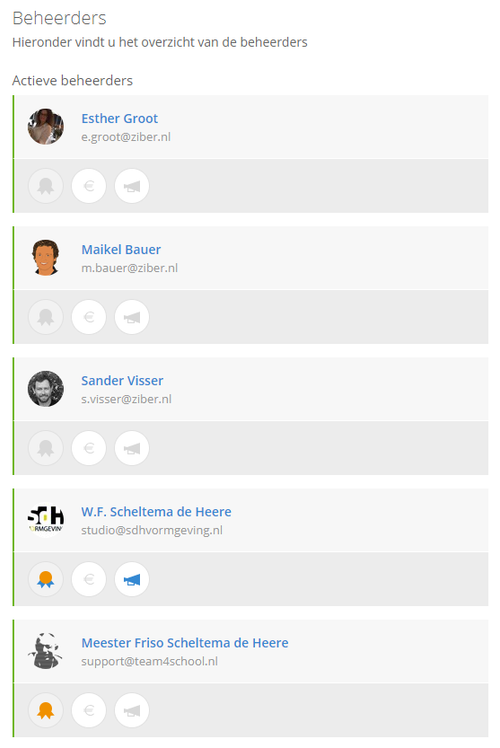
Task: Click Sander Visser's badge icon
Action: click(x=46, y=448)
